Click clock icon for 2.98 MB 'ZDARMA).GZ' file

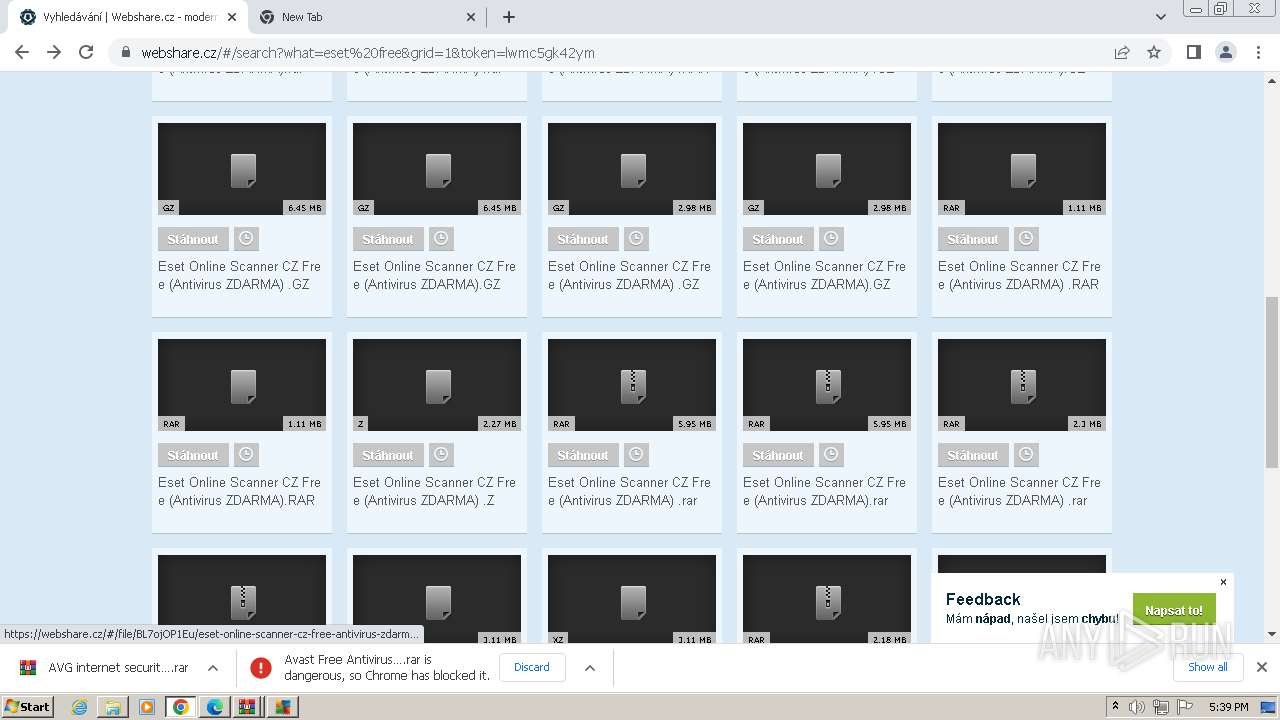831,239
